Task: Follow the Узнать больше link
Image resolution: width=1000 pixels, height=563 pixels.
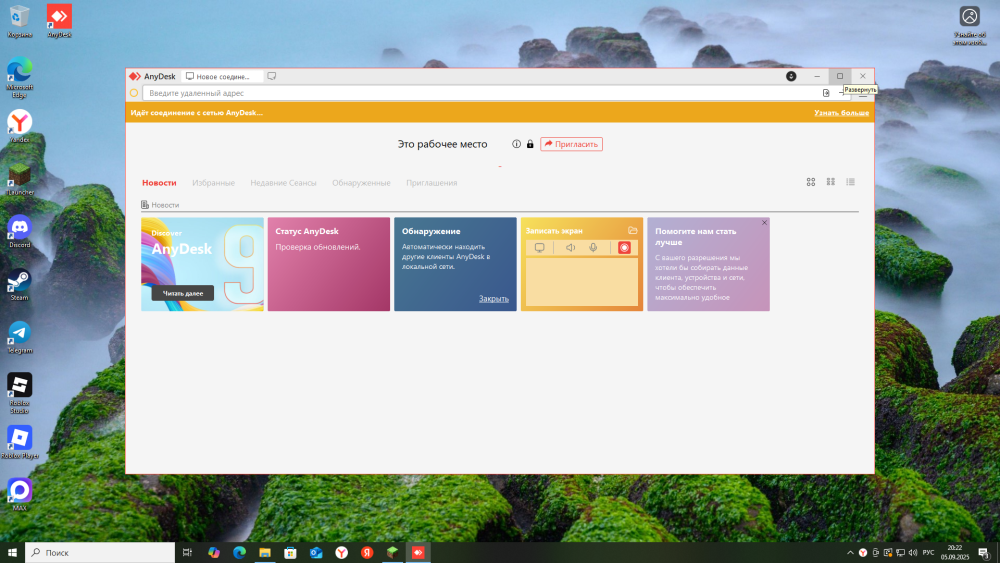Action: [x=841, y=113]
